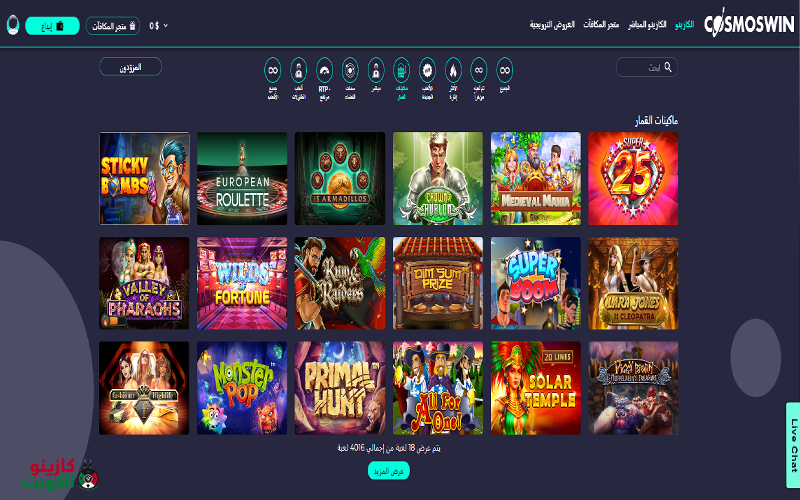The width and height of the screenshot is (800, 500).
Task: Click the CosmosWin logo
Action: [x=749, y=24]
